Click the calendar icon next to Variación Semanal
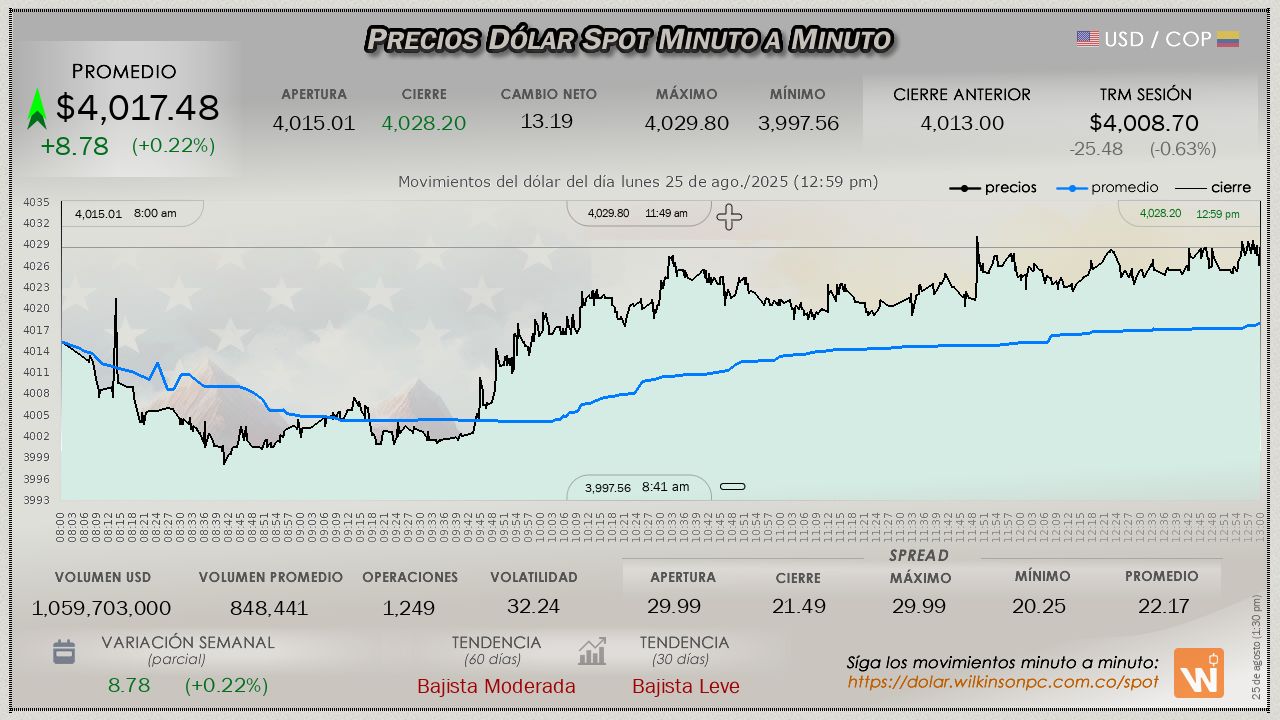 (x=64, y=652)
